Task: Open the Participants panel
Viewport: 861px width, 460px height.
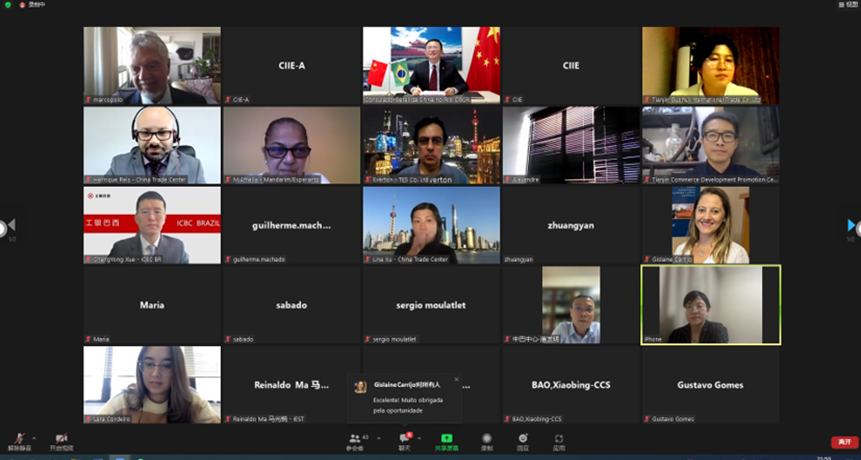Action: (354, 439)
